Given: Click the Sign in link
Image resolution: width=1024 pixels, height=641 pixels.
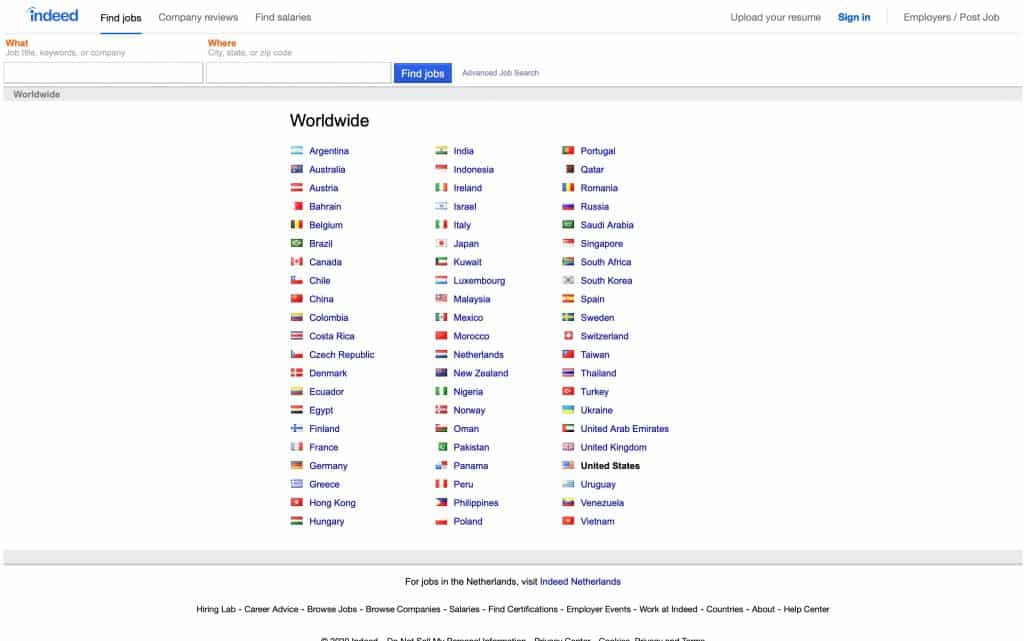Looking at the screenshot, I should pos(853,17).
